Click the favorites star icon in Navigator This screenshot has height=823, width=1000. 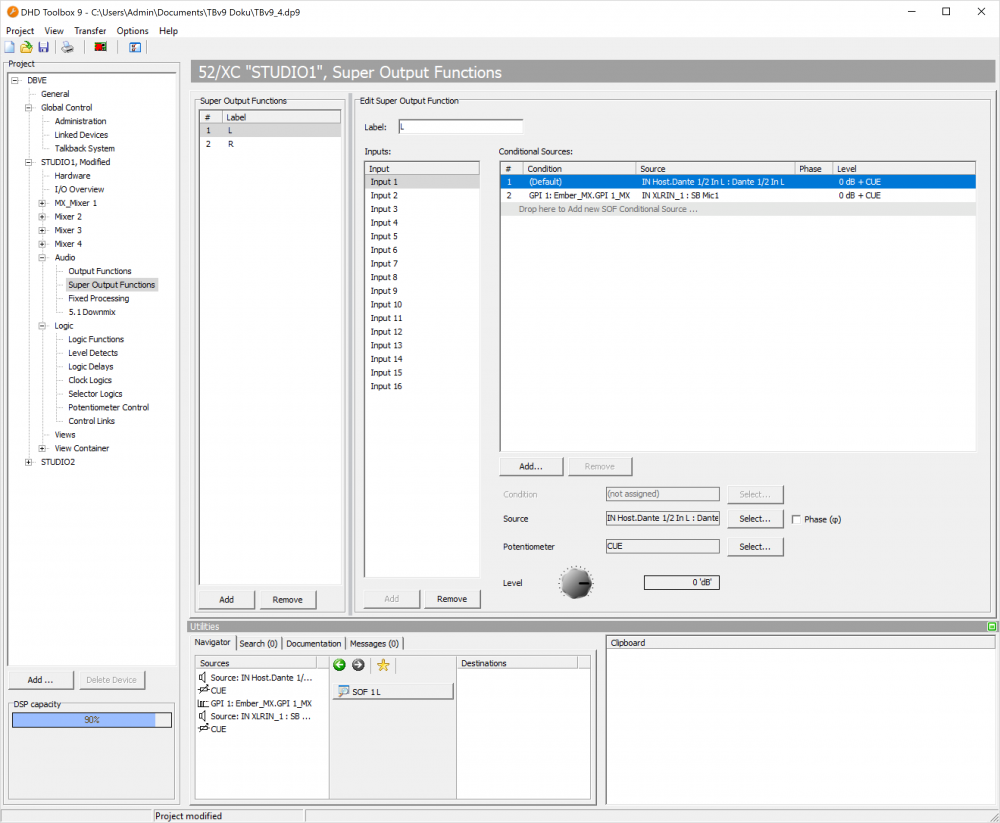pyautogui.click(x=383, y=665)
